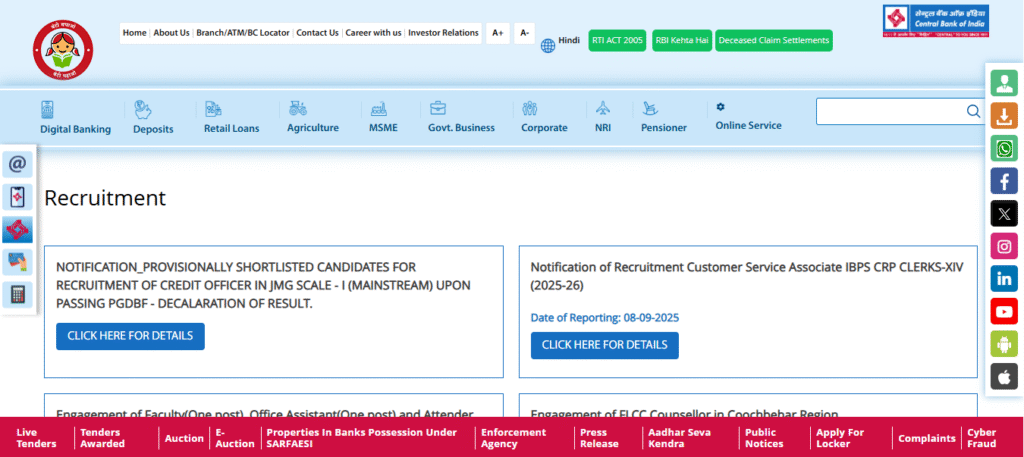Image resolution: width=1024 pixels, height=457 pixels.
Task: Click details button for IBPS CRP Clerks notification
Action: [604, 345]
